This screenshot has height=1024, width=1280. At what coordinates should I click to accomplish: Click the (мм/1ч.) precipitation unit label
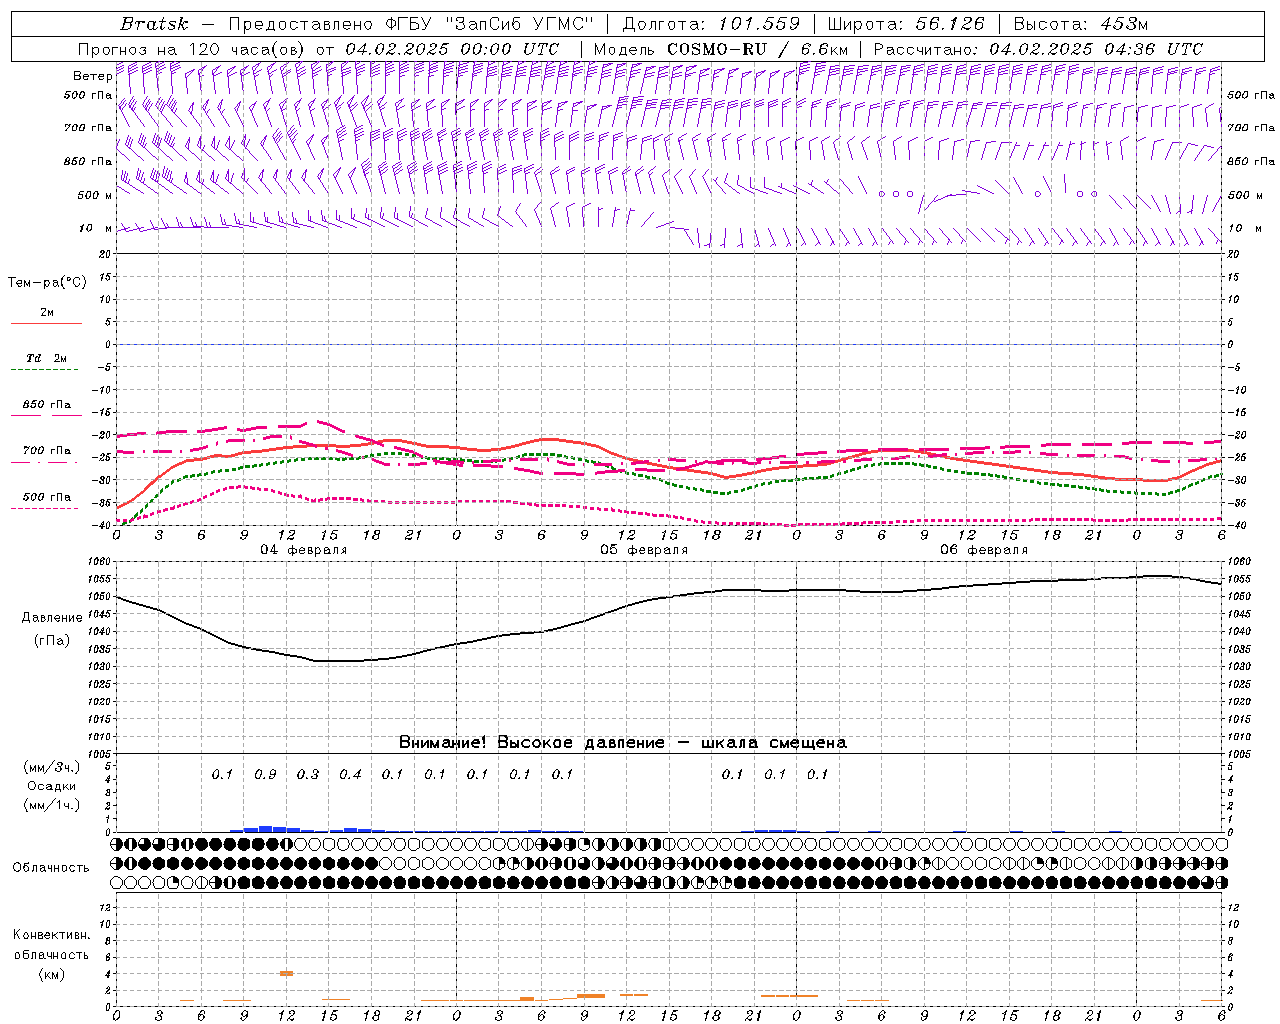52,805
